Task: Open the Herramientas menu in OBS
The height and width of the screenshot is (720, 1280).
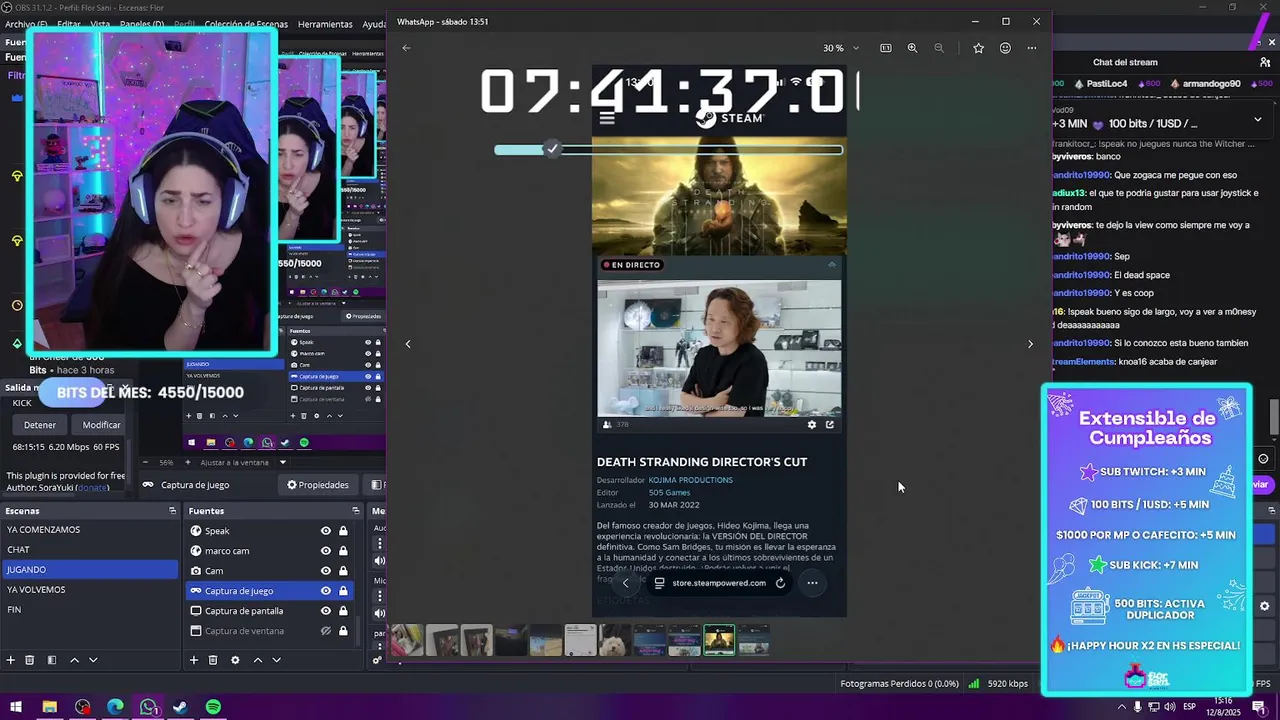Action: point(325,24)
